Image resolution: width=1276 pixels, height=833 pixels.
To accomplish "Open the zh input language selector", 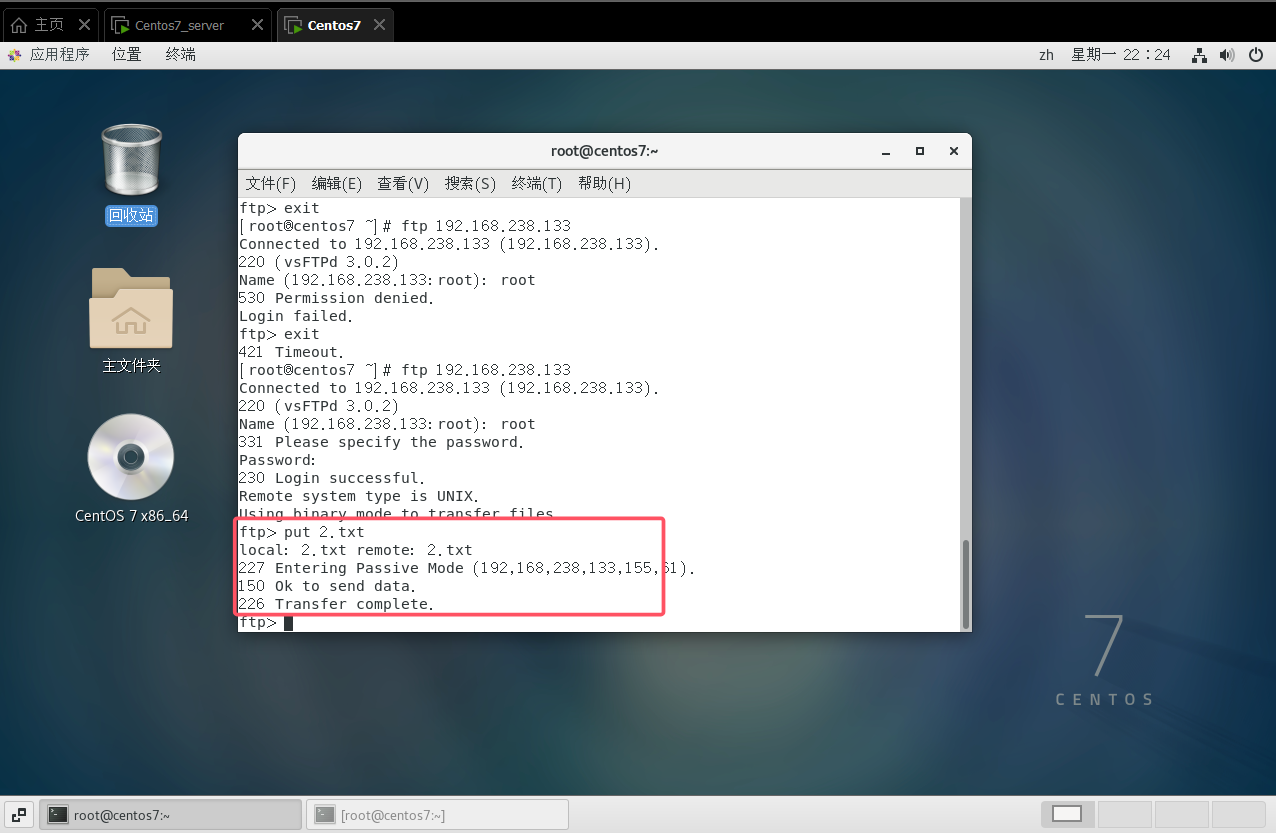I will pyautogui.click(x=1046, y=55).
